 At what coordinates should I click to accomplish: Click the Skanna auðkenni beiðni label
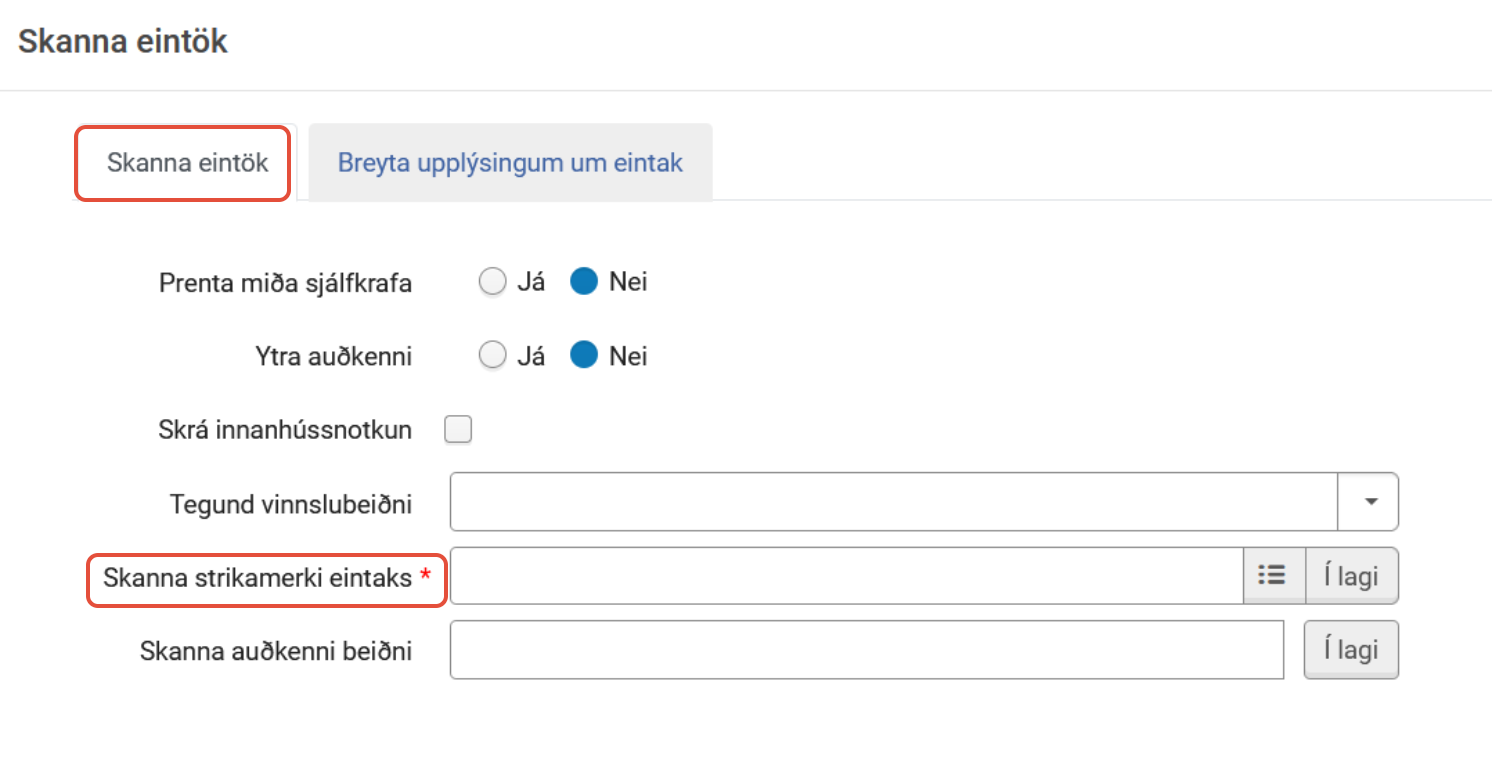tap(276, 652)
